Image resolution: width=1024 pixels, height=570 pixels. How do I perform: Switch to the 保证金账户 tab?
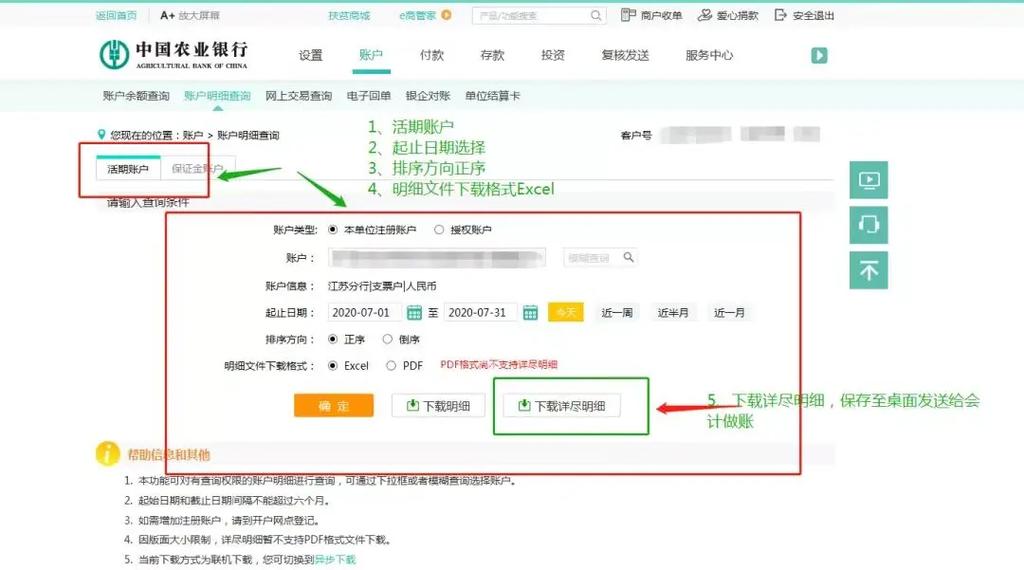[x=197, y=168]
